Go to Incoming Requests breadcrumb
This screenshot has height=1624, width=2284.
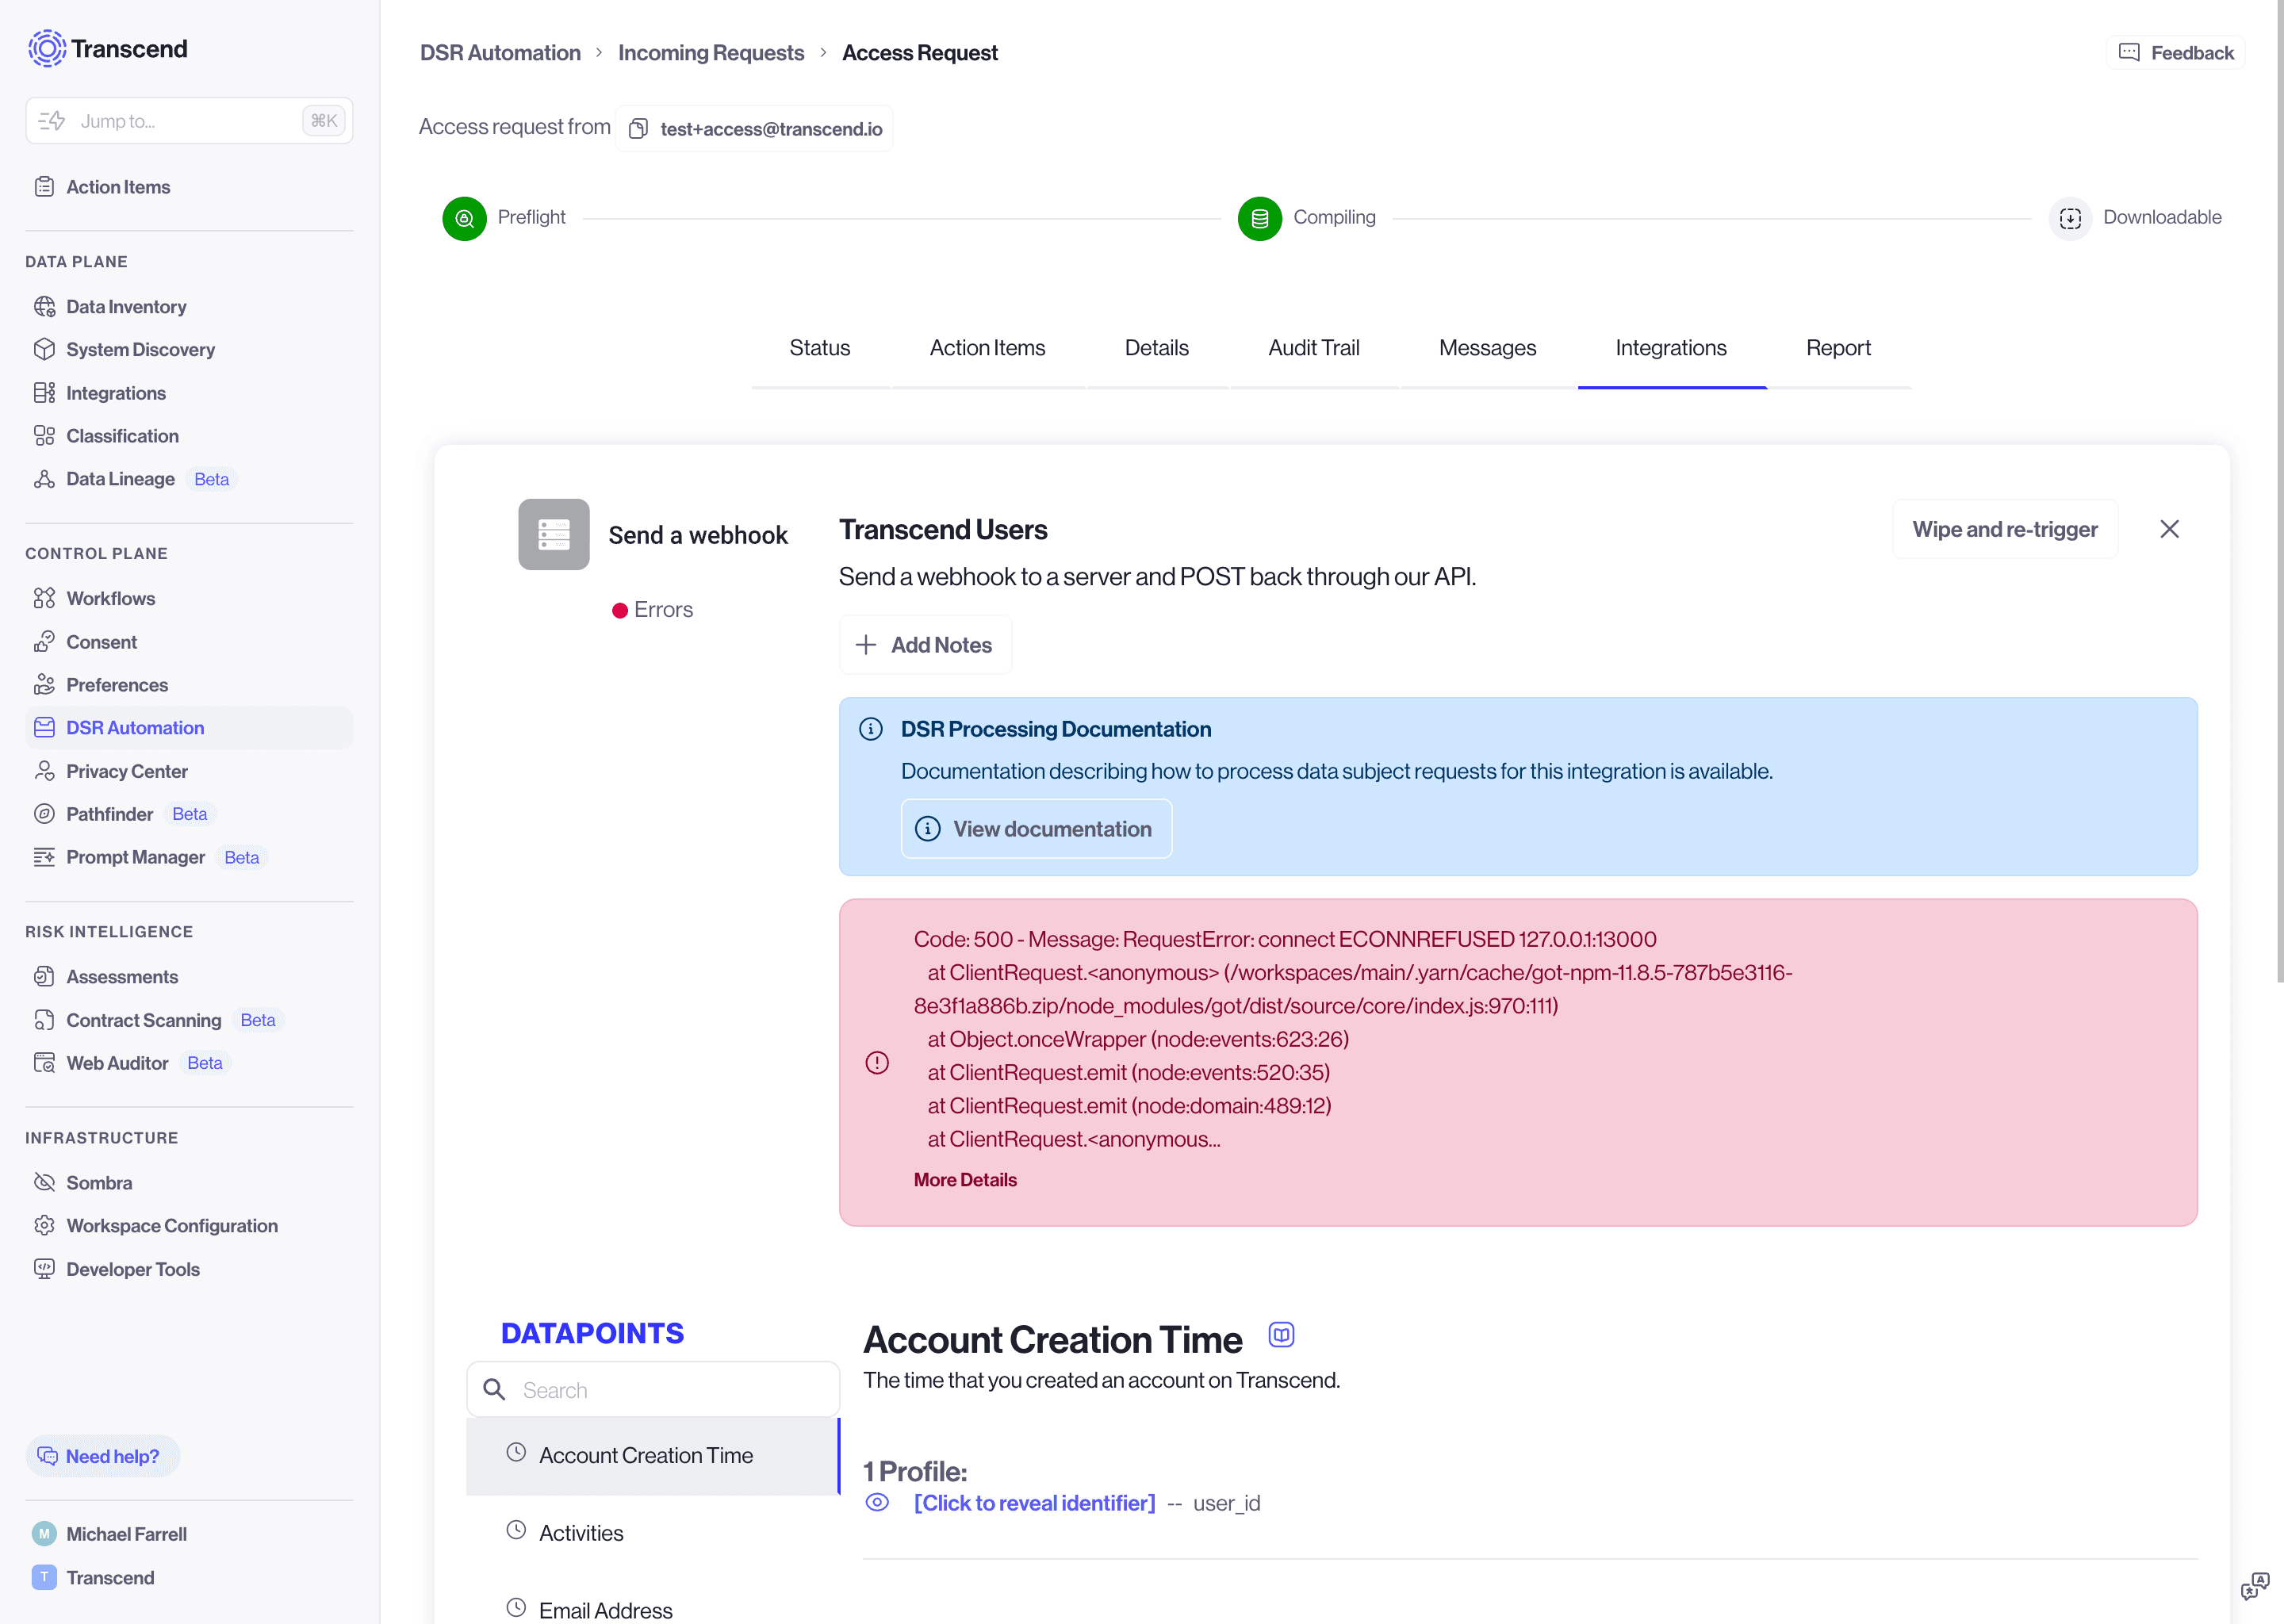(x=711, y=52)
